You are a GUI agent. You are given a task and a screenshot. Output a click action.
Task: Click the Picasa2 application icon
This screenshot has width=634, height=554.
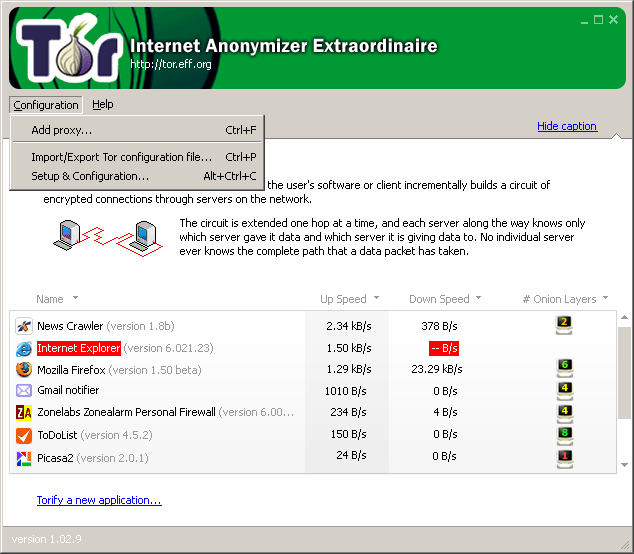pyautogui.click(x=24, y=457)
